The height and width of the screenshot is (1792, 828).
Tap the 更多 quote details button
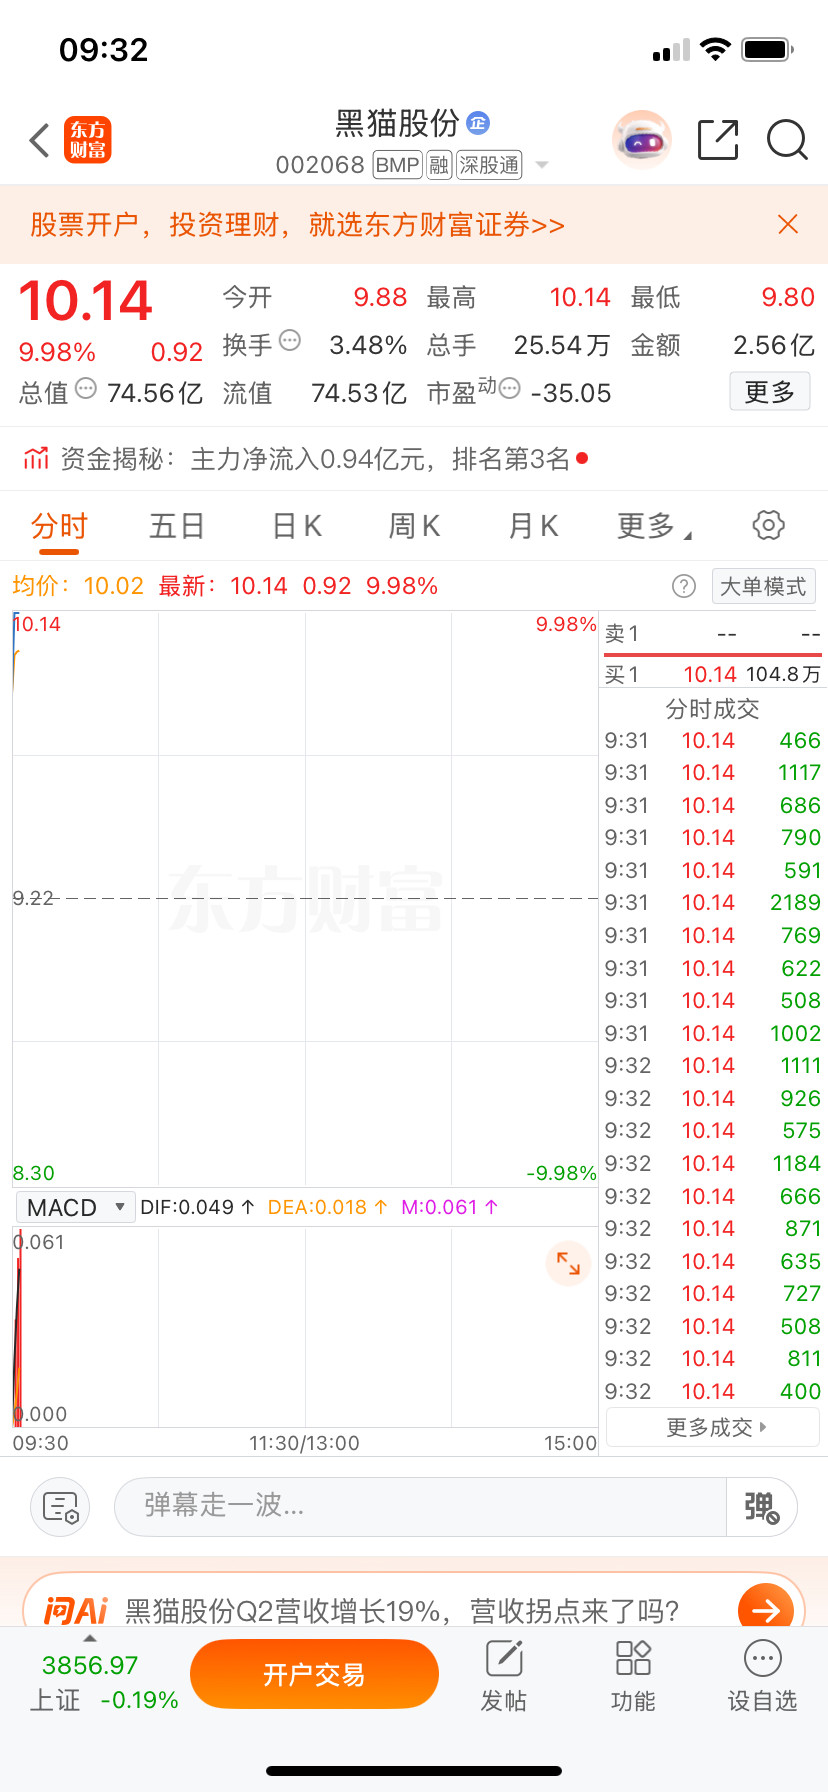click(770, 392)
